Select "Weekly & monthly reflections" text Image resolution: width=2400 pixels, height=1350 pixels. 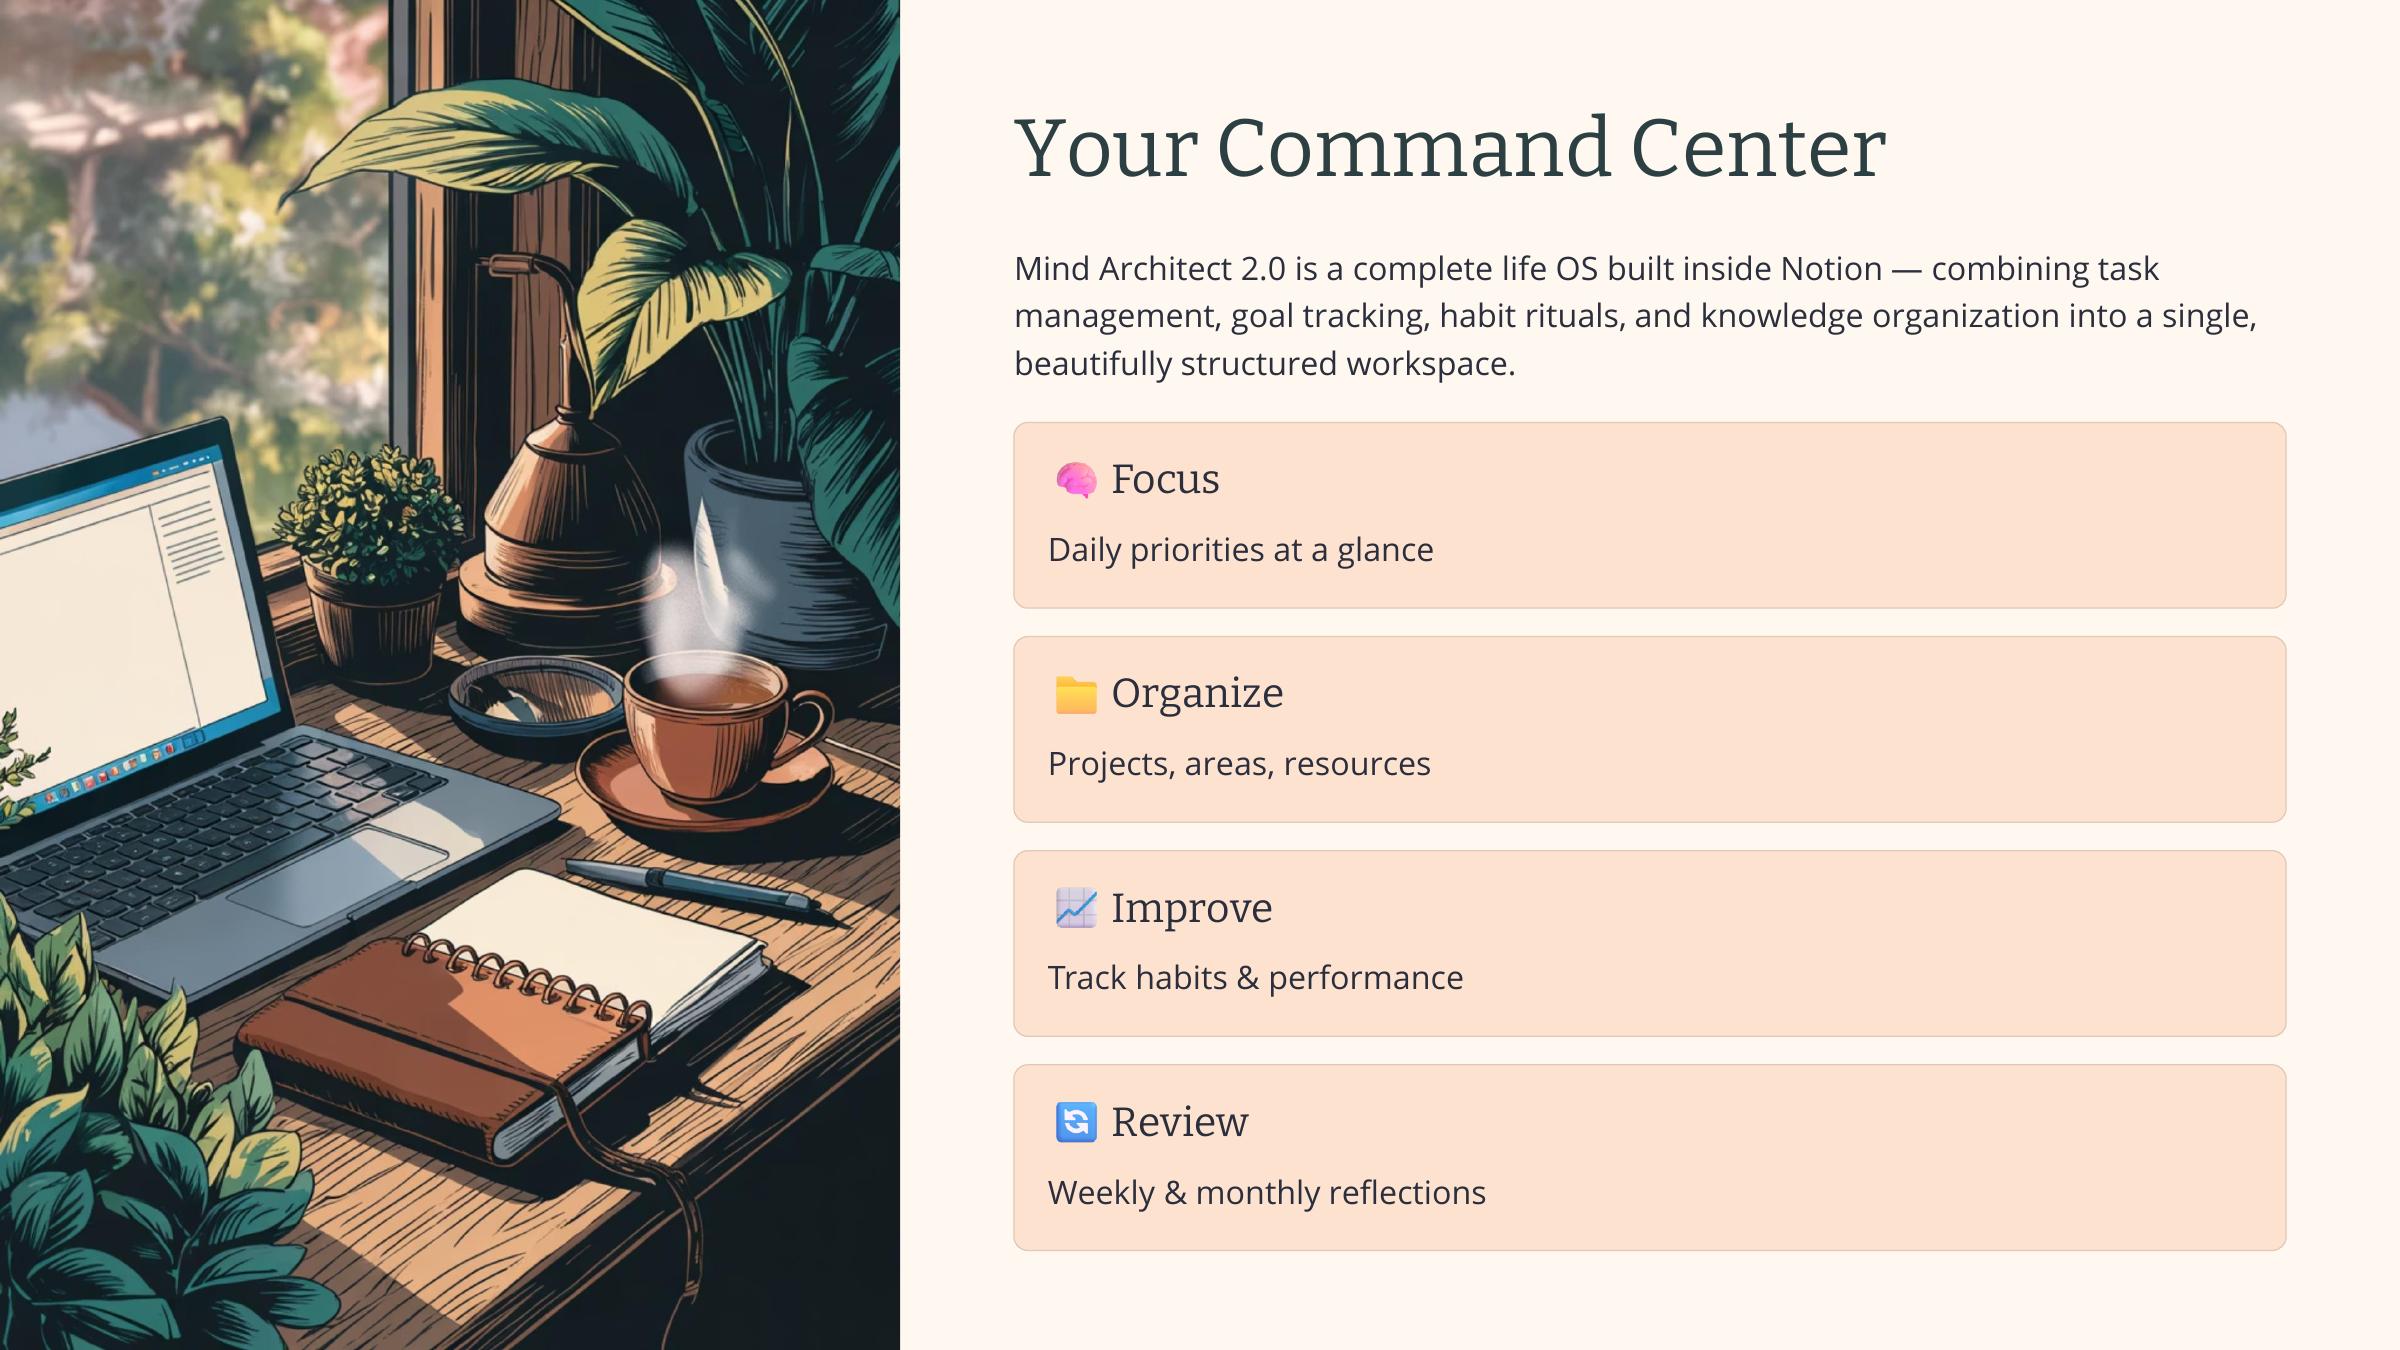[1266, 1193]
